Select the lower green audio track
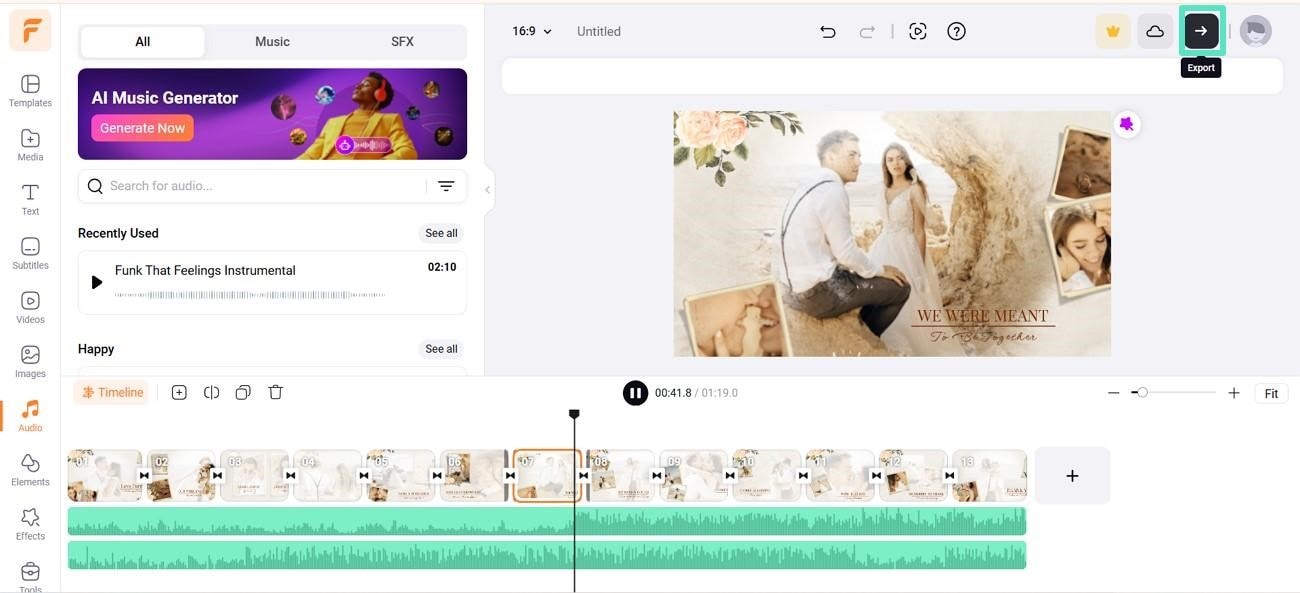The height and width of the screenshot is (593, 1300). pyautogui.click(x=547, y=555)
